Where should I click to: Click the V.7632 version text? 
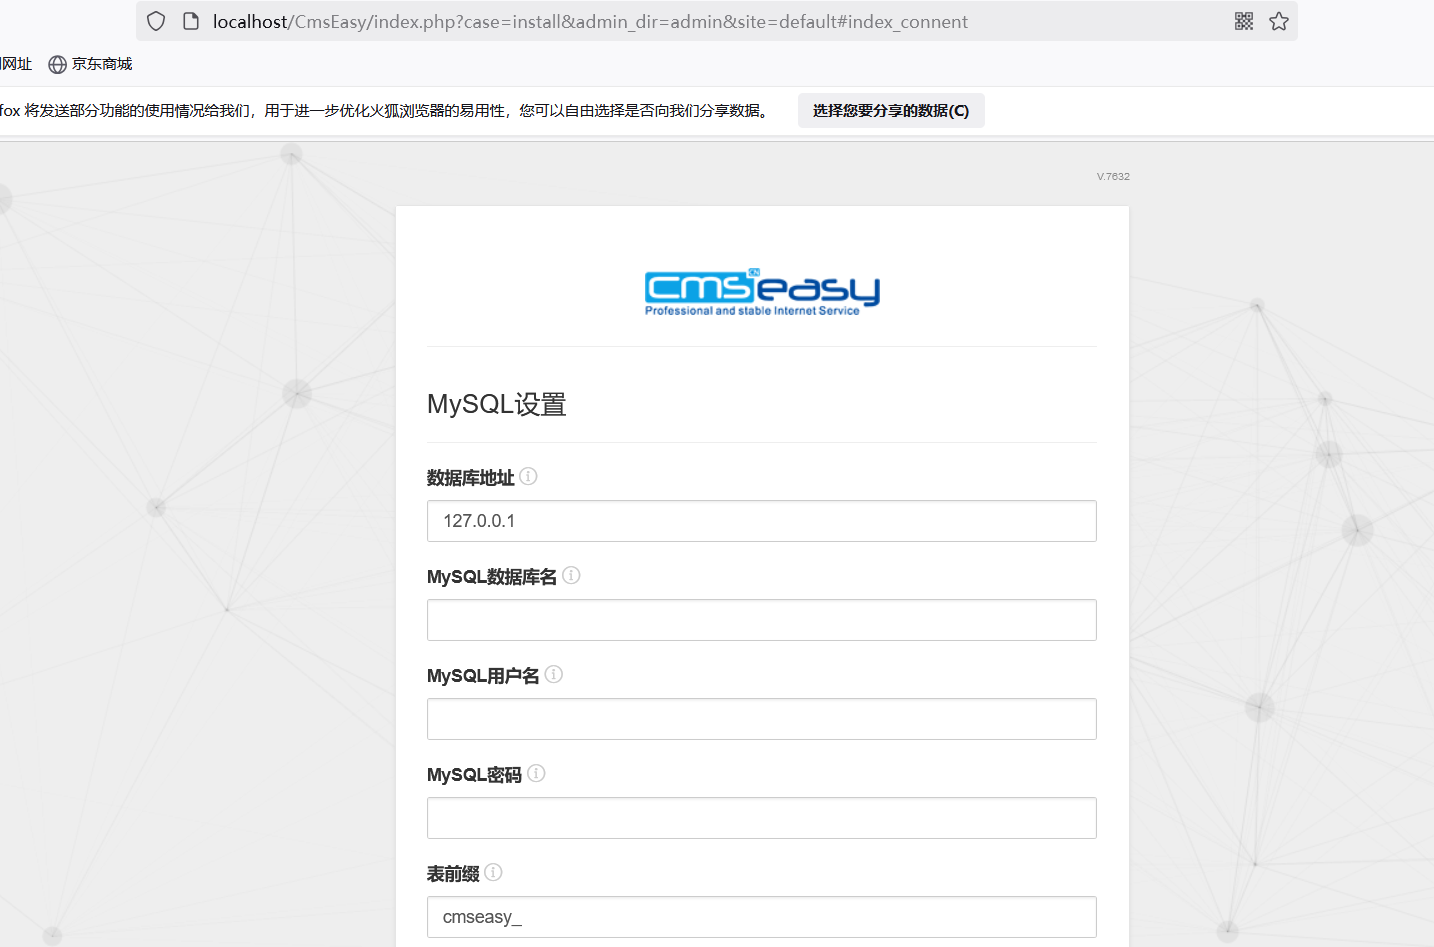[1113, 176]
